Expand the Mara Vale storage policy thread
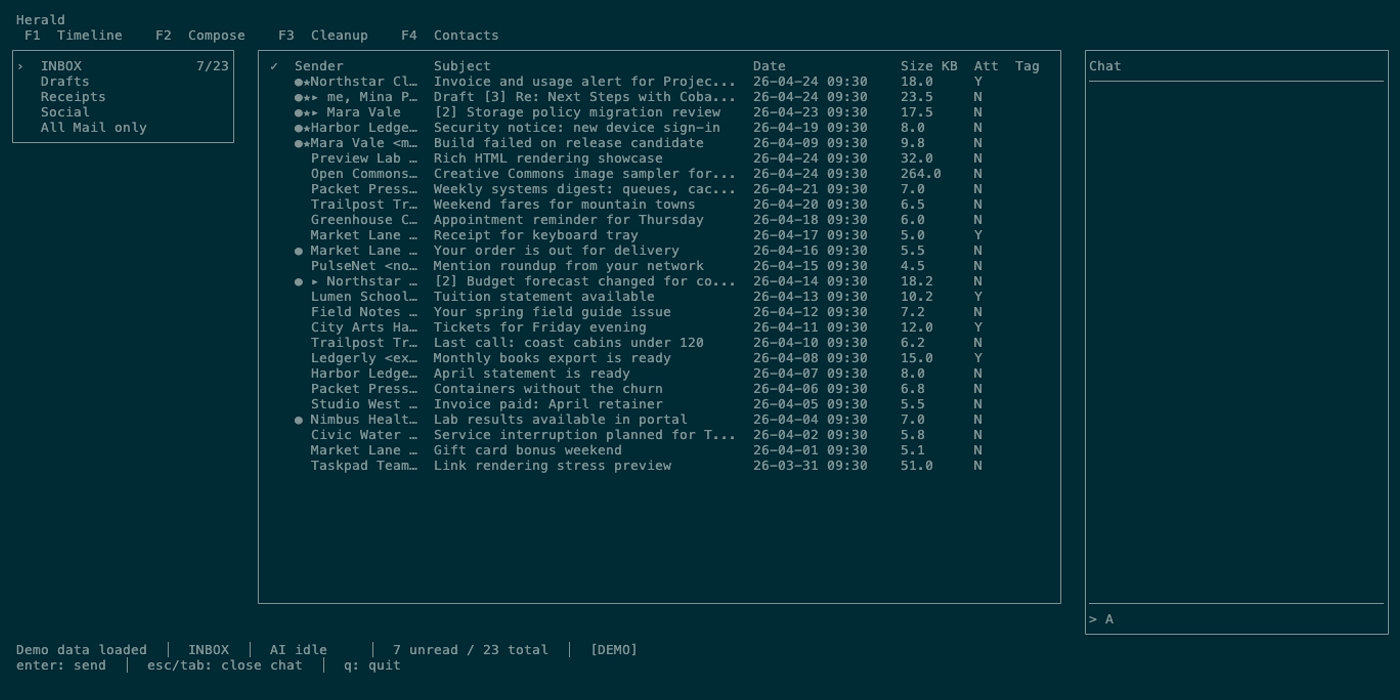This screenshot has width=1400, height=700. tap(315, 113)
